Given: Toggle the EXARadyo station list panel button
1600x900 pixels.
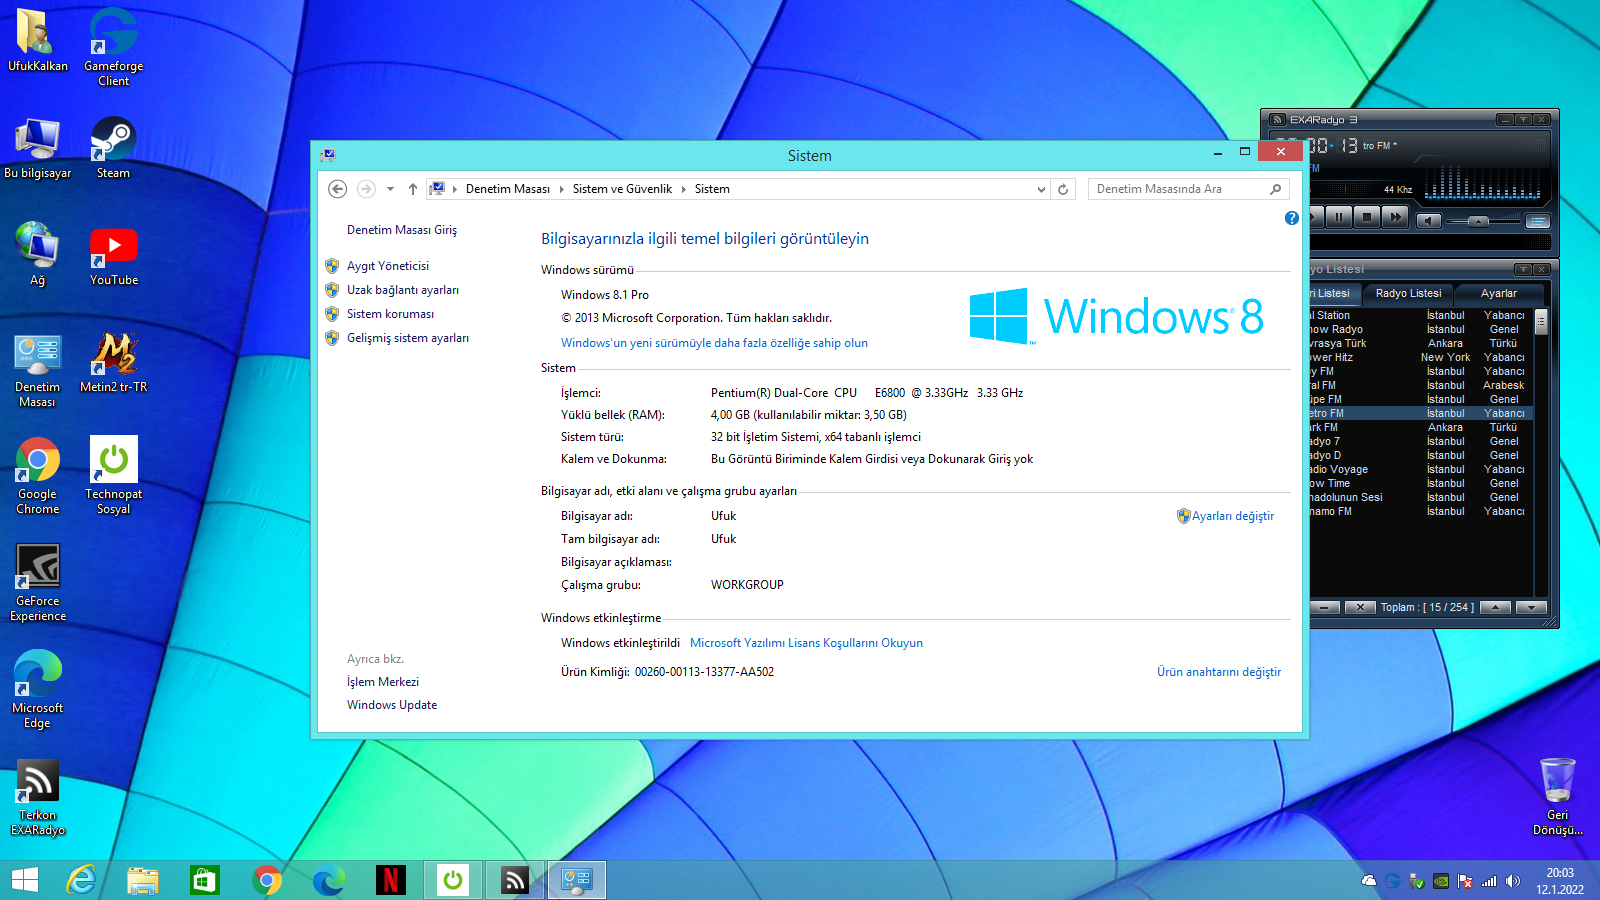Looking at the screenshot, I should [x=1538, y=221].
